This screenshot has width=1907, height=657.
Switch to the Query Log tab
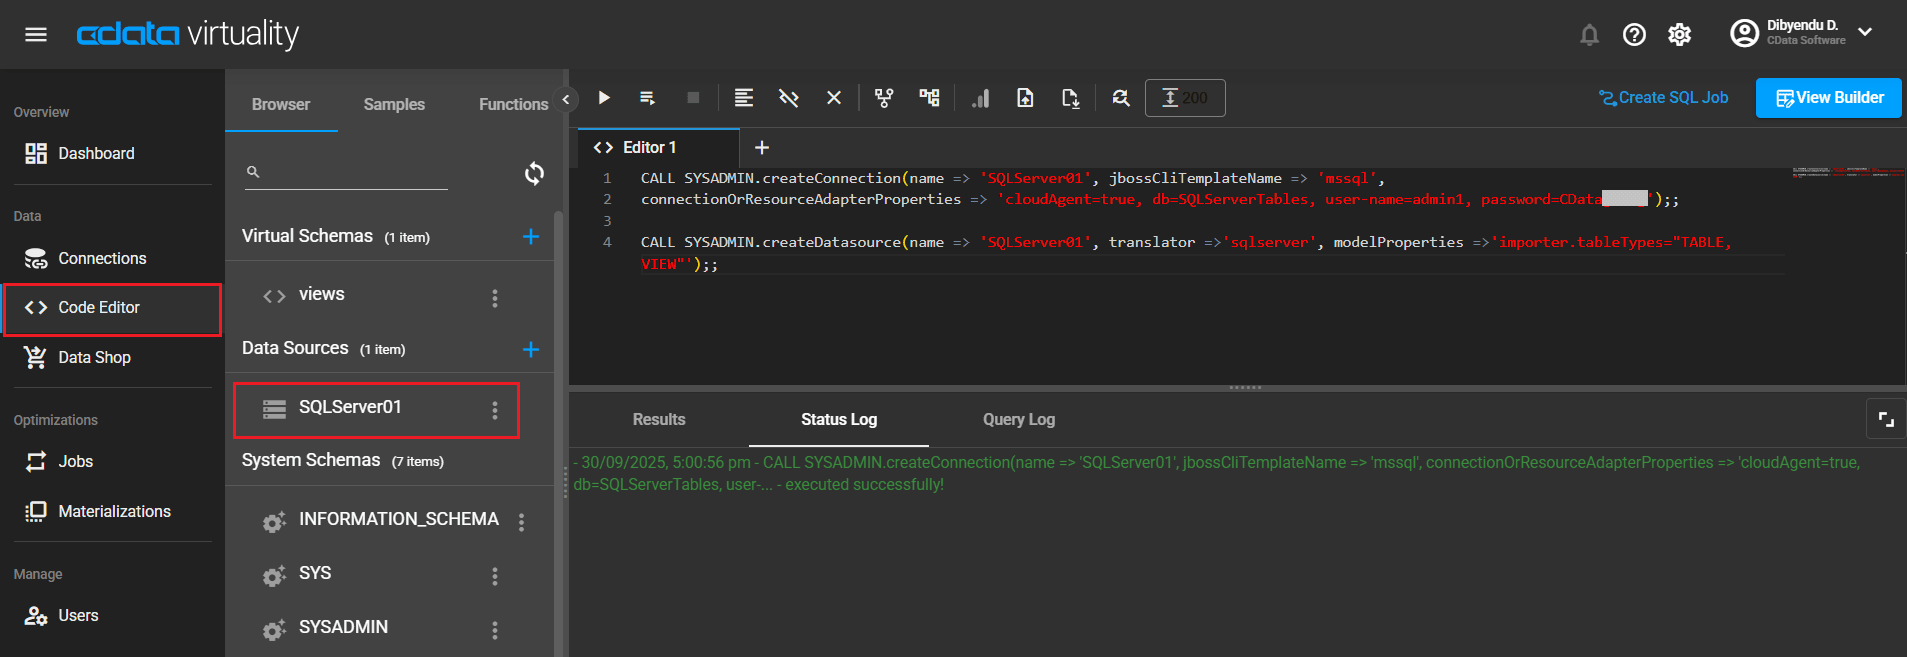(x=1018, y=420)
